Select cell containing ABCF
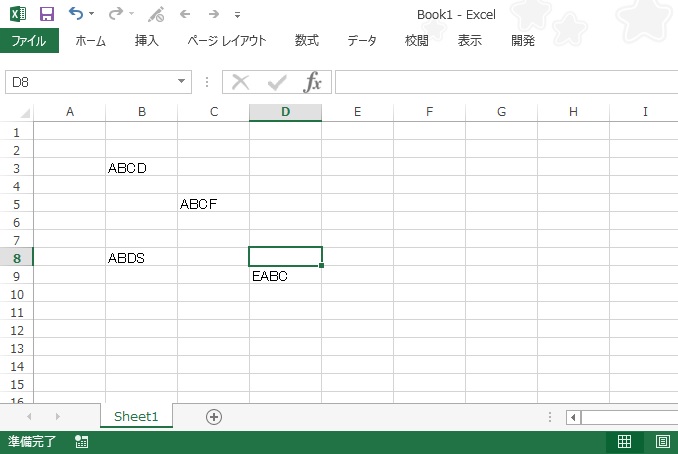 click(x=213, y=204)
